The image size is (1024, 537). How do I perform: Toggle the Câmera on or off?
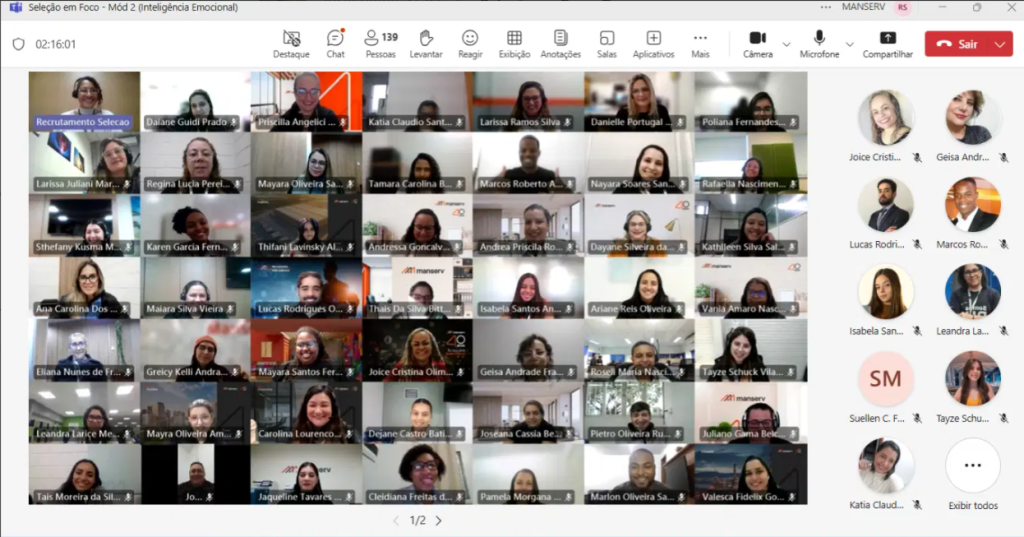click(757, 44)
